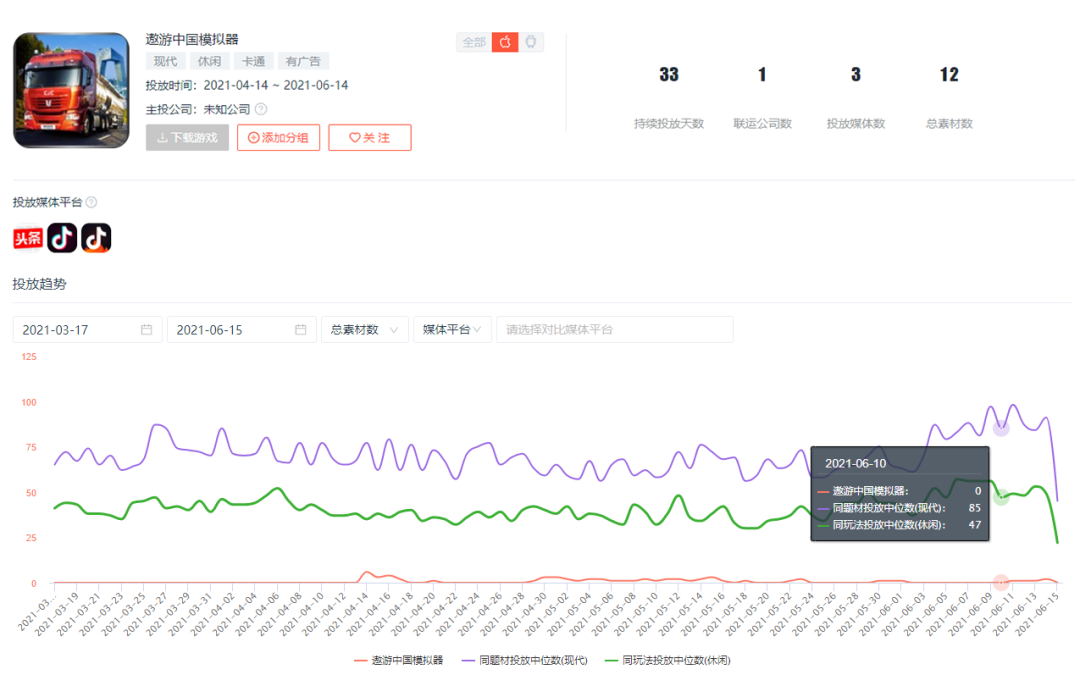Click the 总素材数 statistic label
Image resolution: width=1080 pixels, height=697 pixels.
coord(949,123)
